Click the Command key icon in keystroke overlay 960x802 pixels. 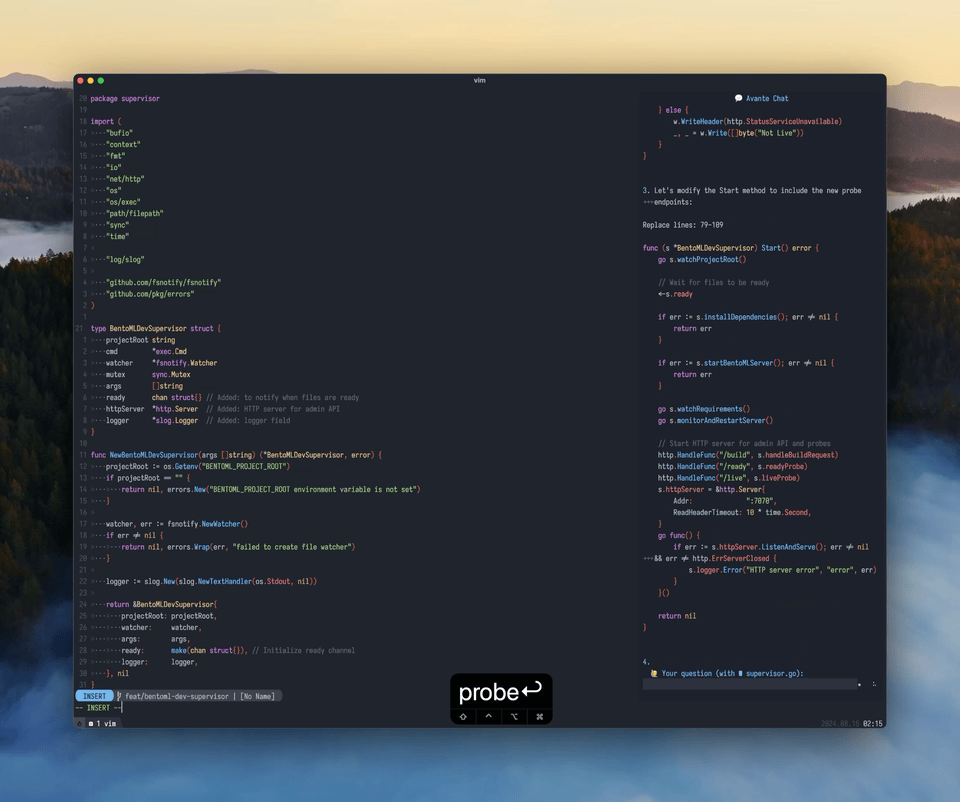[540, 716]
